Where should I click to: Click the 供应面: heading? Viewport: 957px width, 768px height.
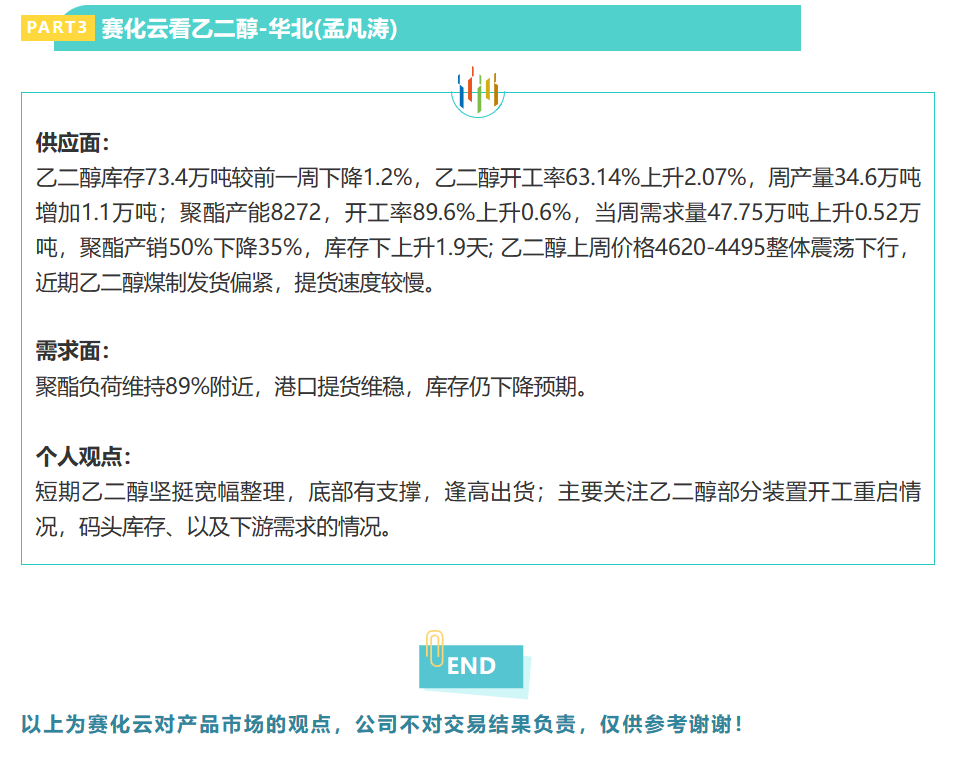pos(72,143)
